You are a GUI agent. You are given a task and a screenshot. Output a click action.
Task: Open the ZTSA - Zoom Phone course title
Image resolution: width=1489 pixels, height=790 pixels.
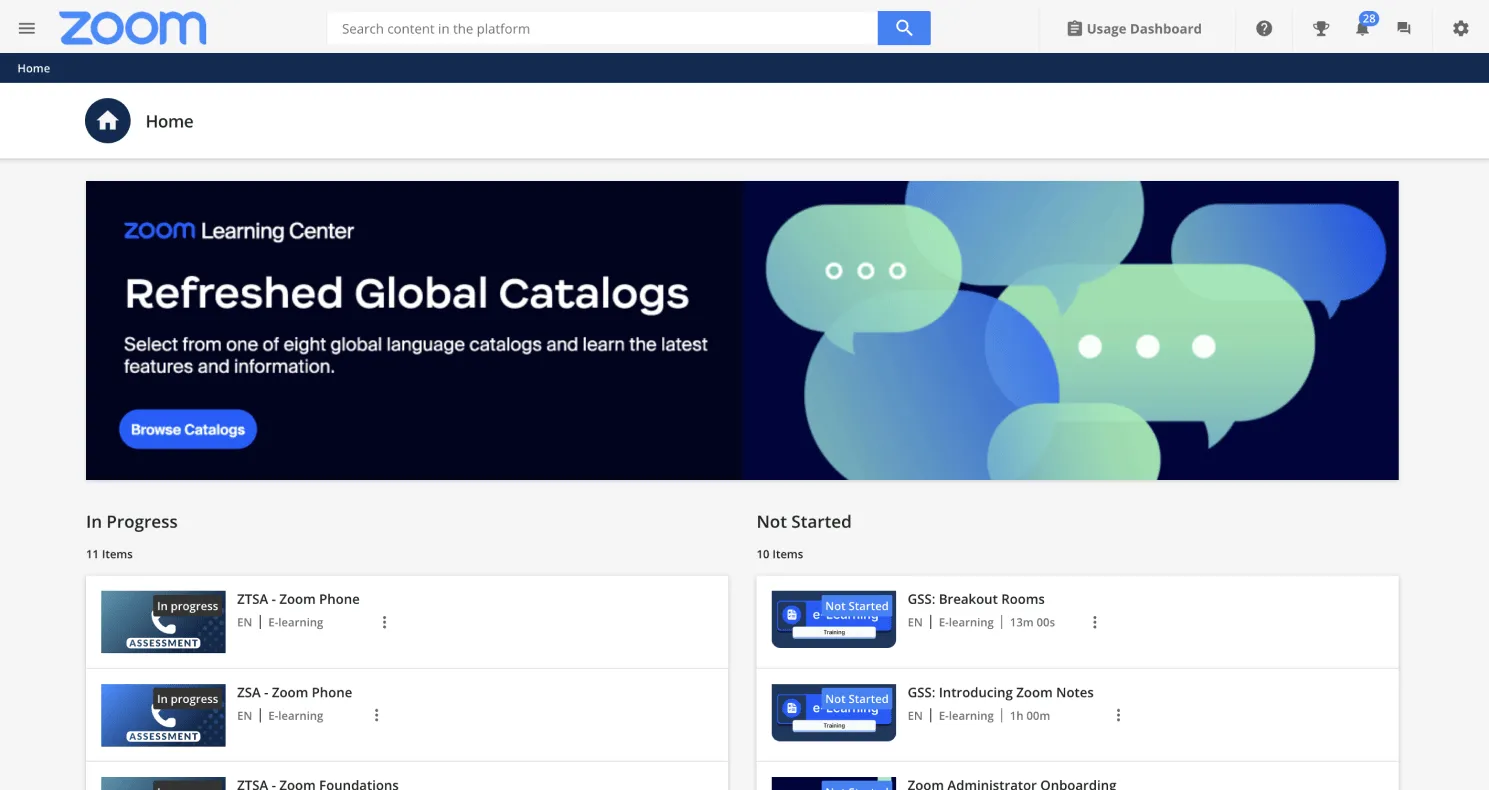[x=298, y=599]
